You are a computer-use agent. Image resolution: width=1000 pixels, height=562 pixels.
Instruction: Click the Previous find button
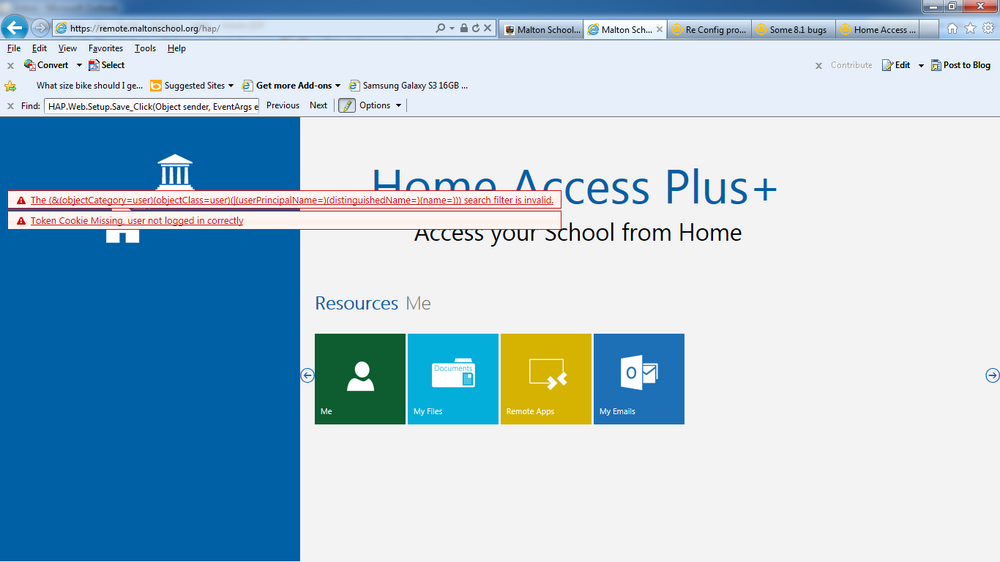[283, 106]
